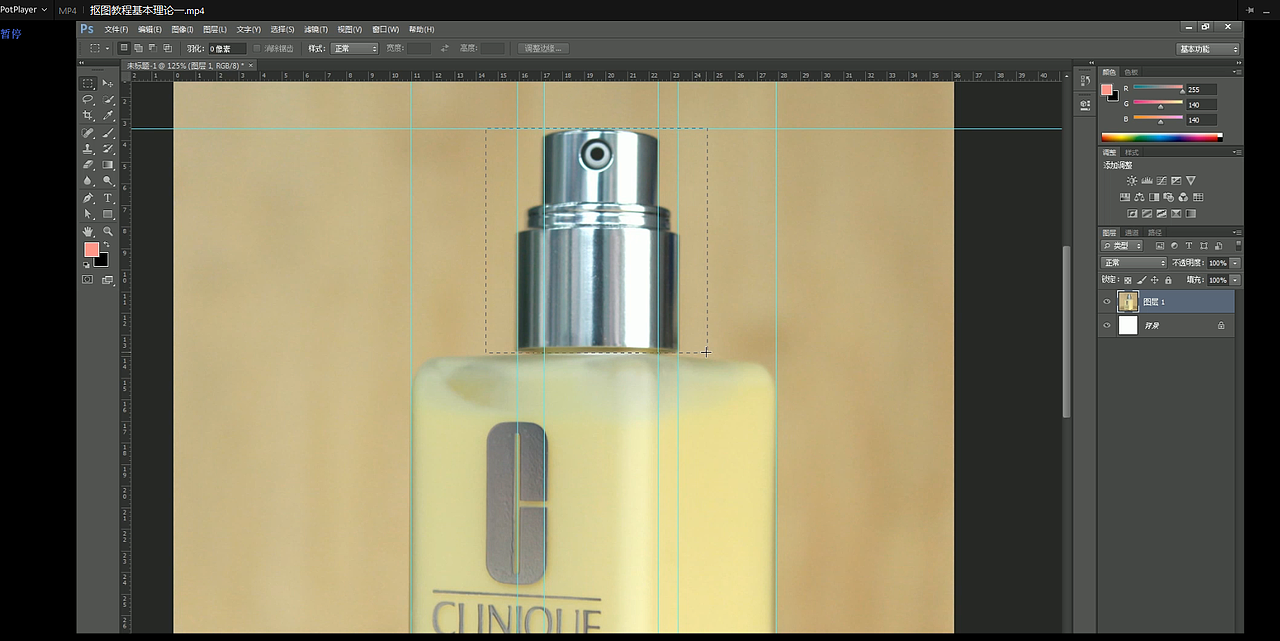Open the marquee tool preset picker arrow

[x=107, y=48]
